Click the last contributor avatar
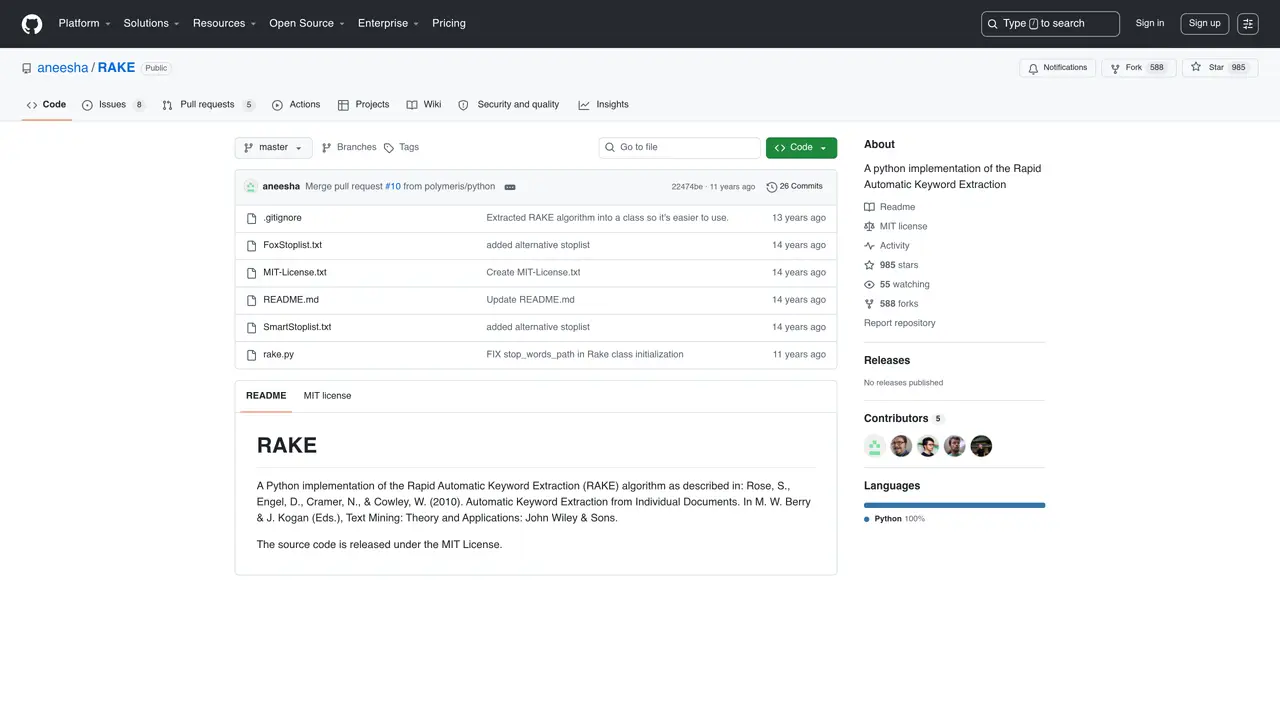This screenshot has height=720, width=1280. click(x=981, y=447)
